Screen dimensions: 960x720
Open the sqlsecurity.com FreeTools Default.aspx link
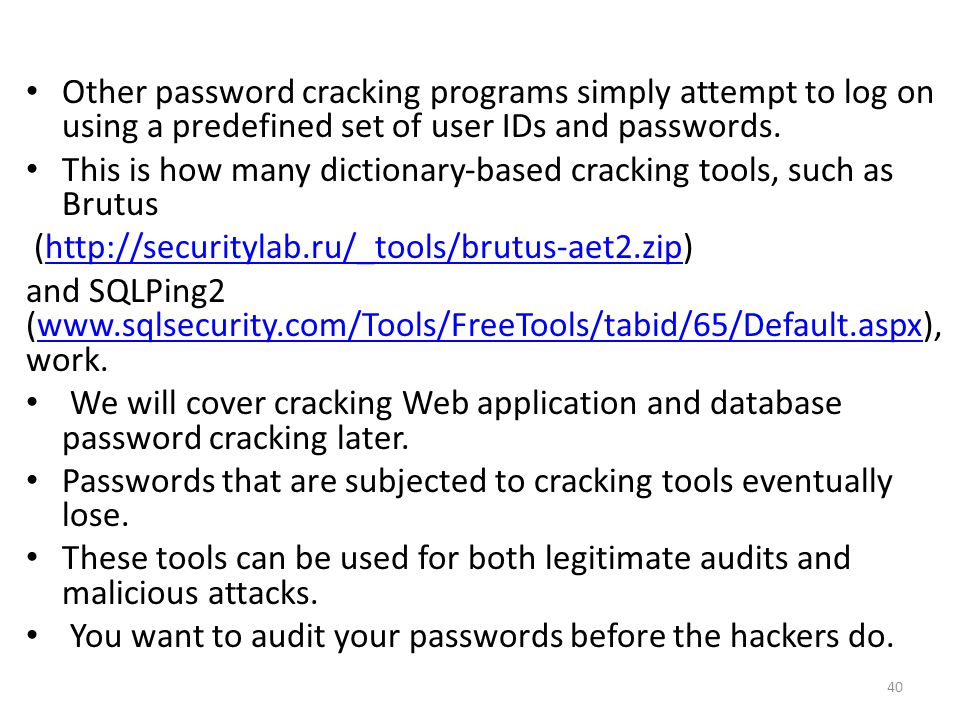pos(479,324)
